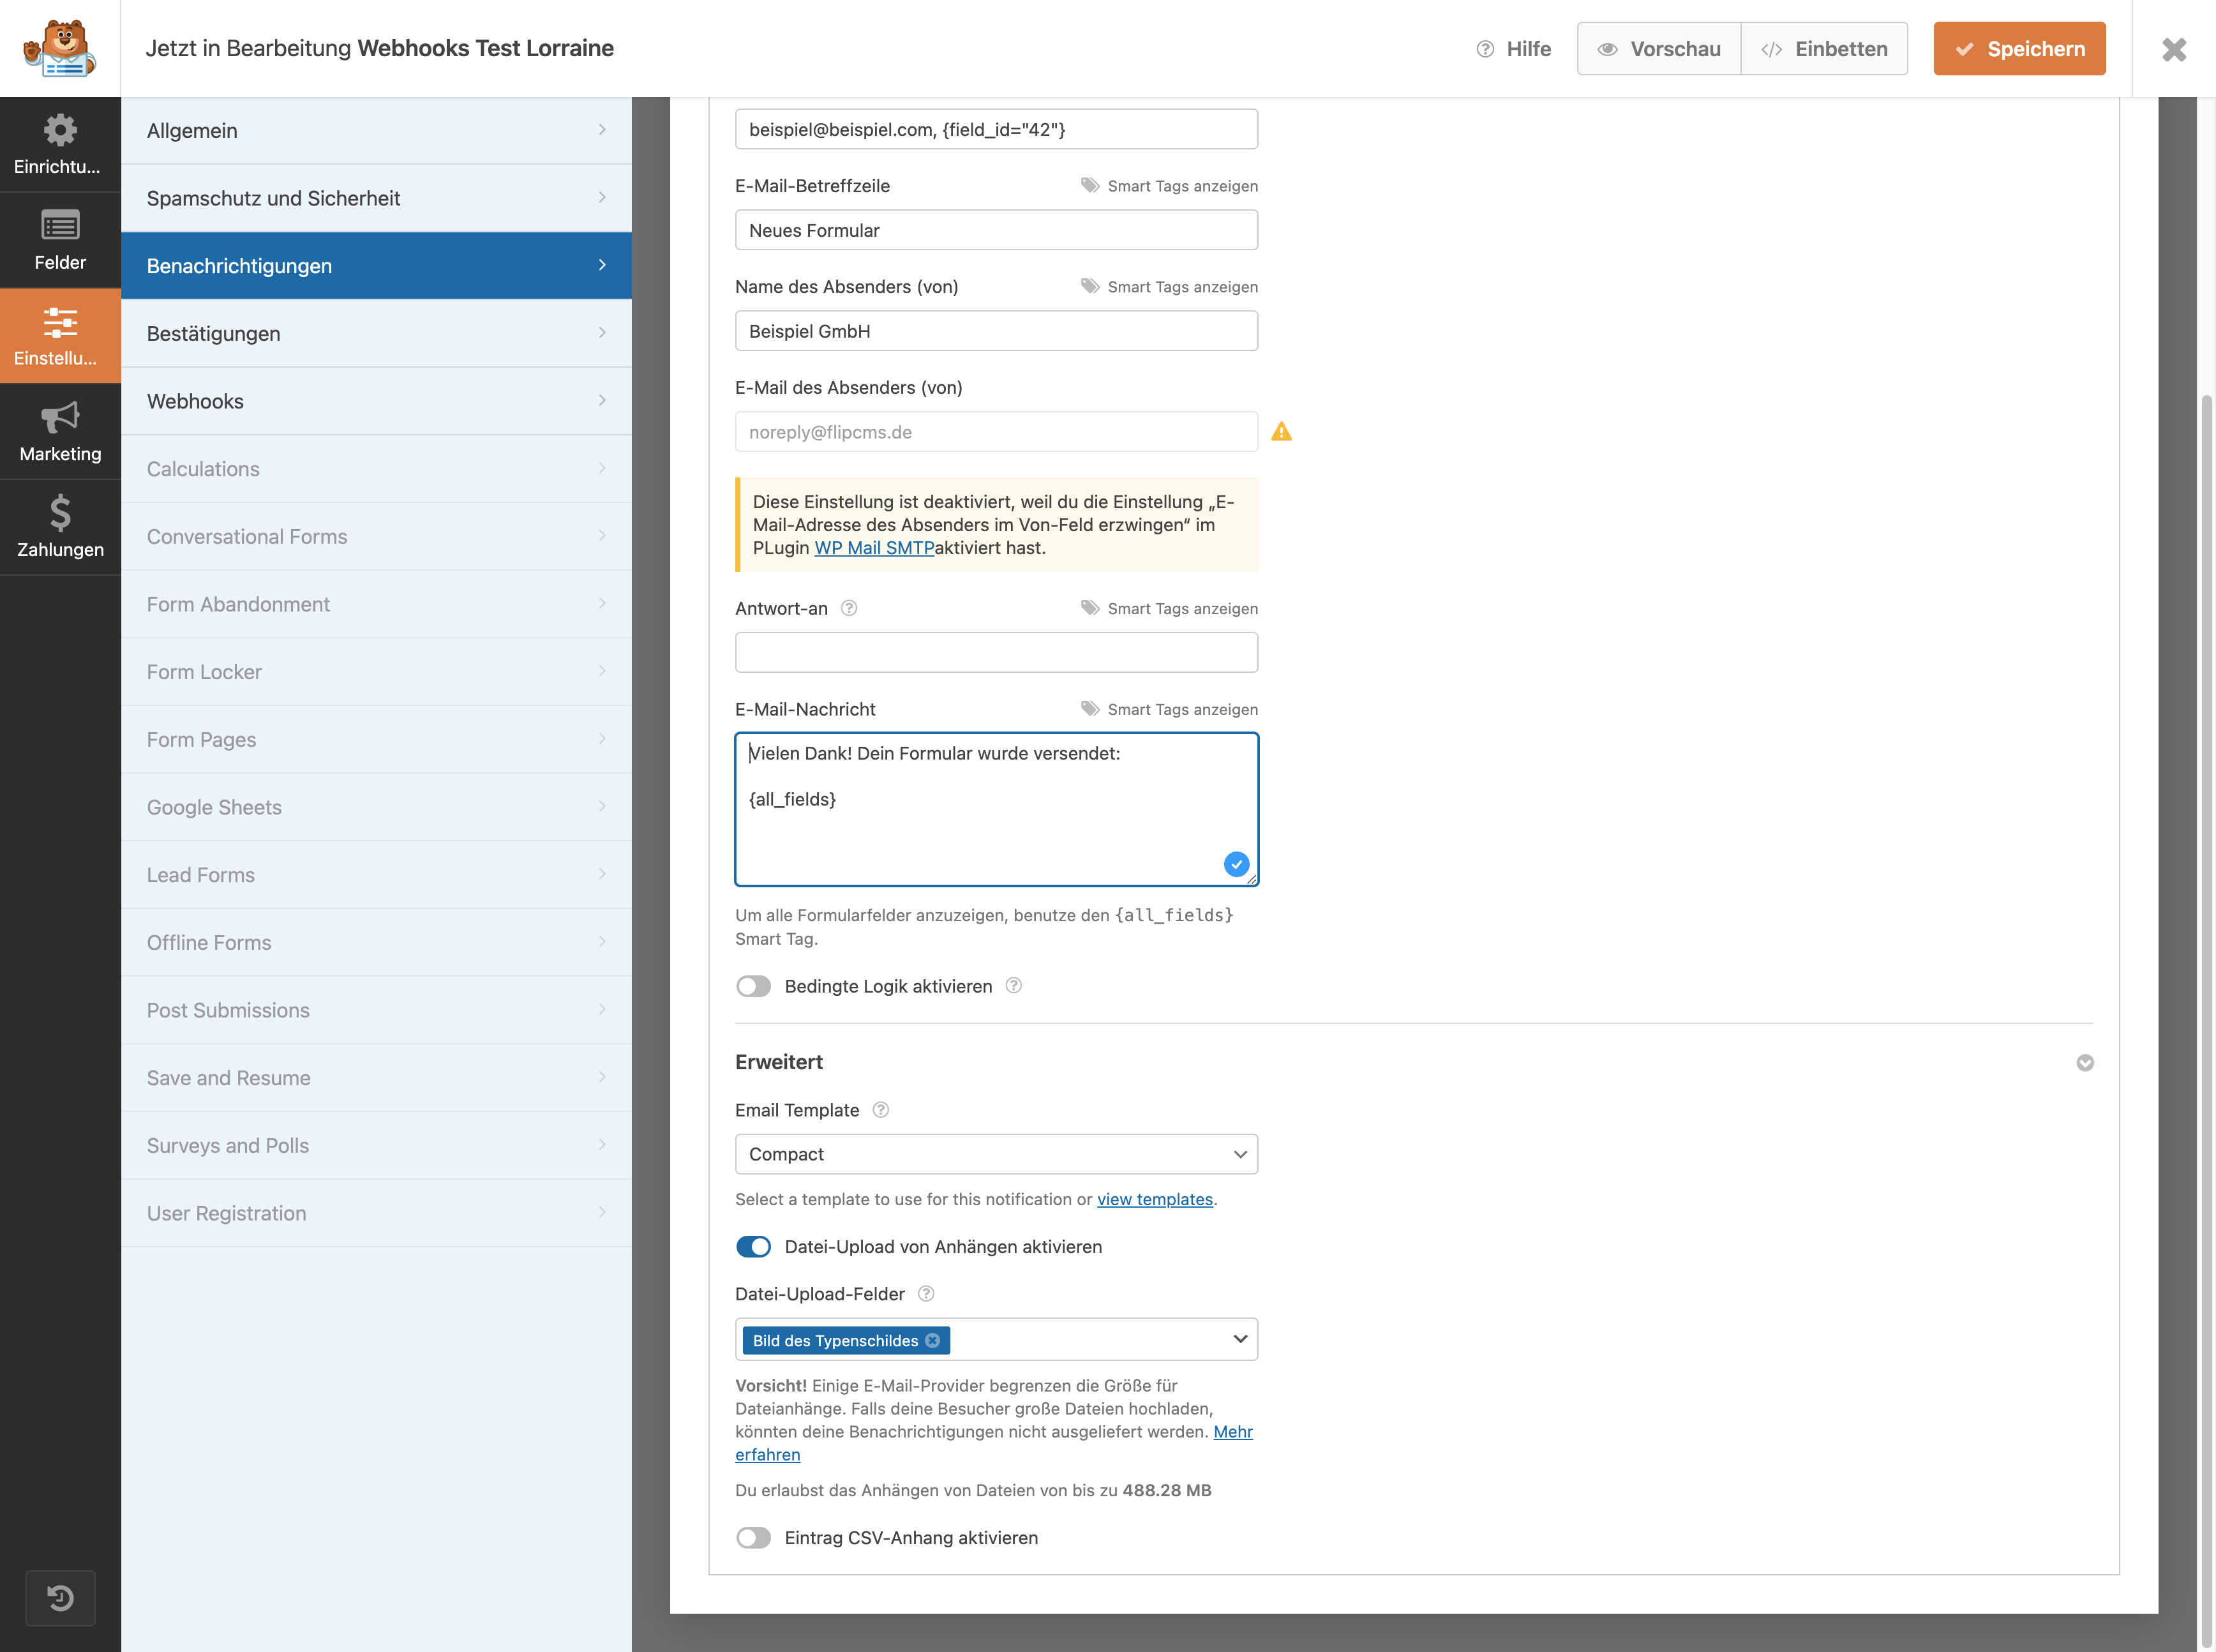Click into the E-Mail-Nachricht textarea

click(x=996, y=809)
